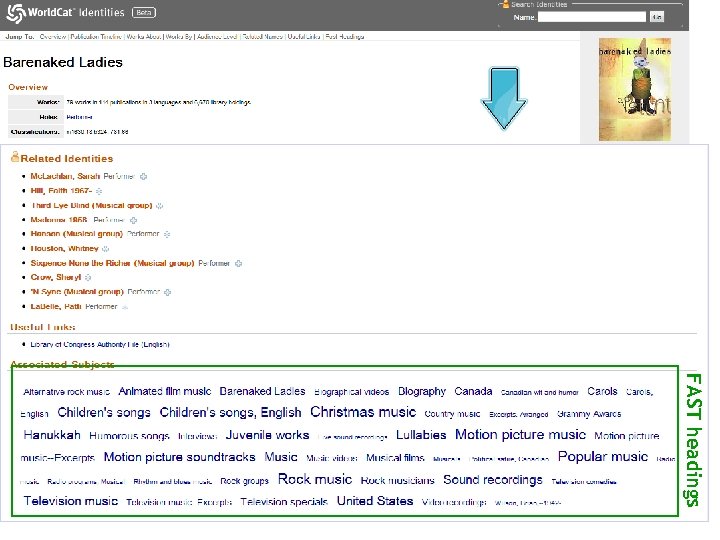Click Juvenile works subject tag
This screenshot has width=720, height=540.
268,435
